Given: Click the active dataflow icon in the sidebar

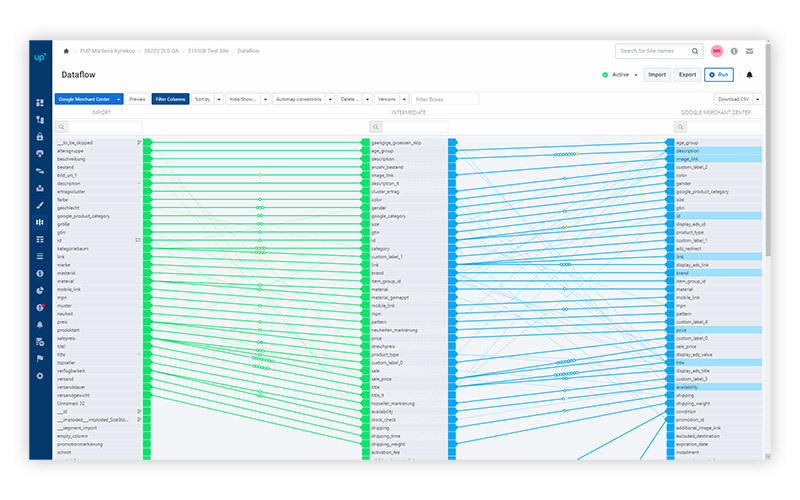Looking at the screenshot, I should 40,222.
